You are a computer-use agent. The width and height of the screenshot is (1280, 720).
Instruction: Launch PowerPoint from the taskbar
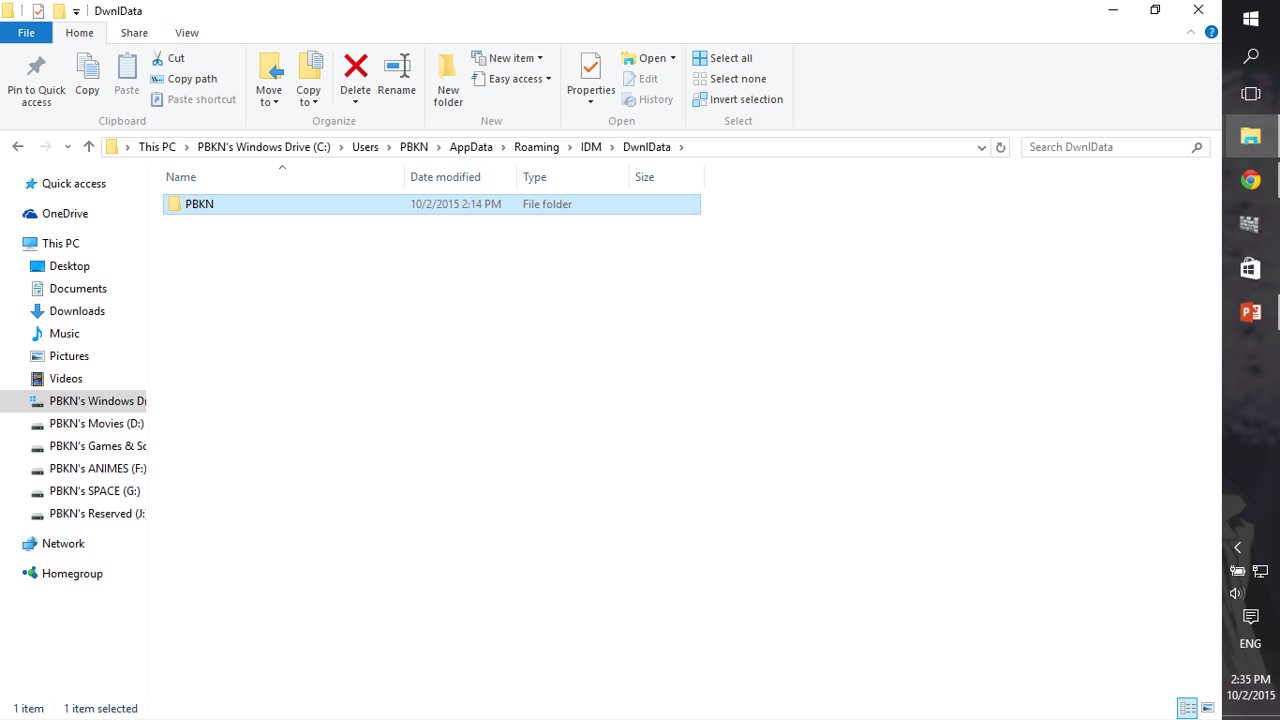click(1250, 312)
